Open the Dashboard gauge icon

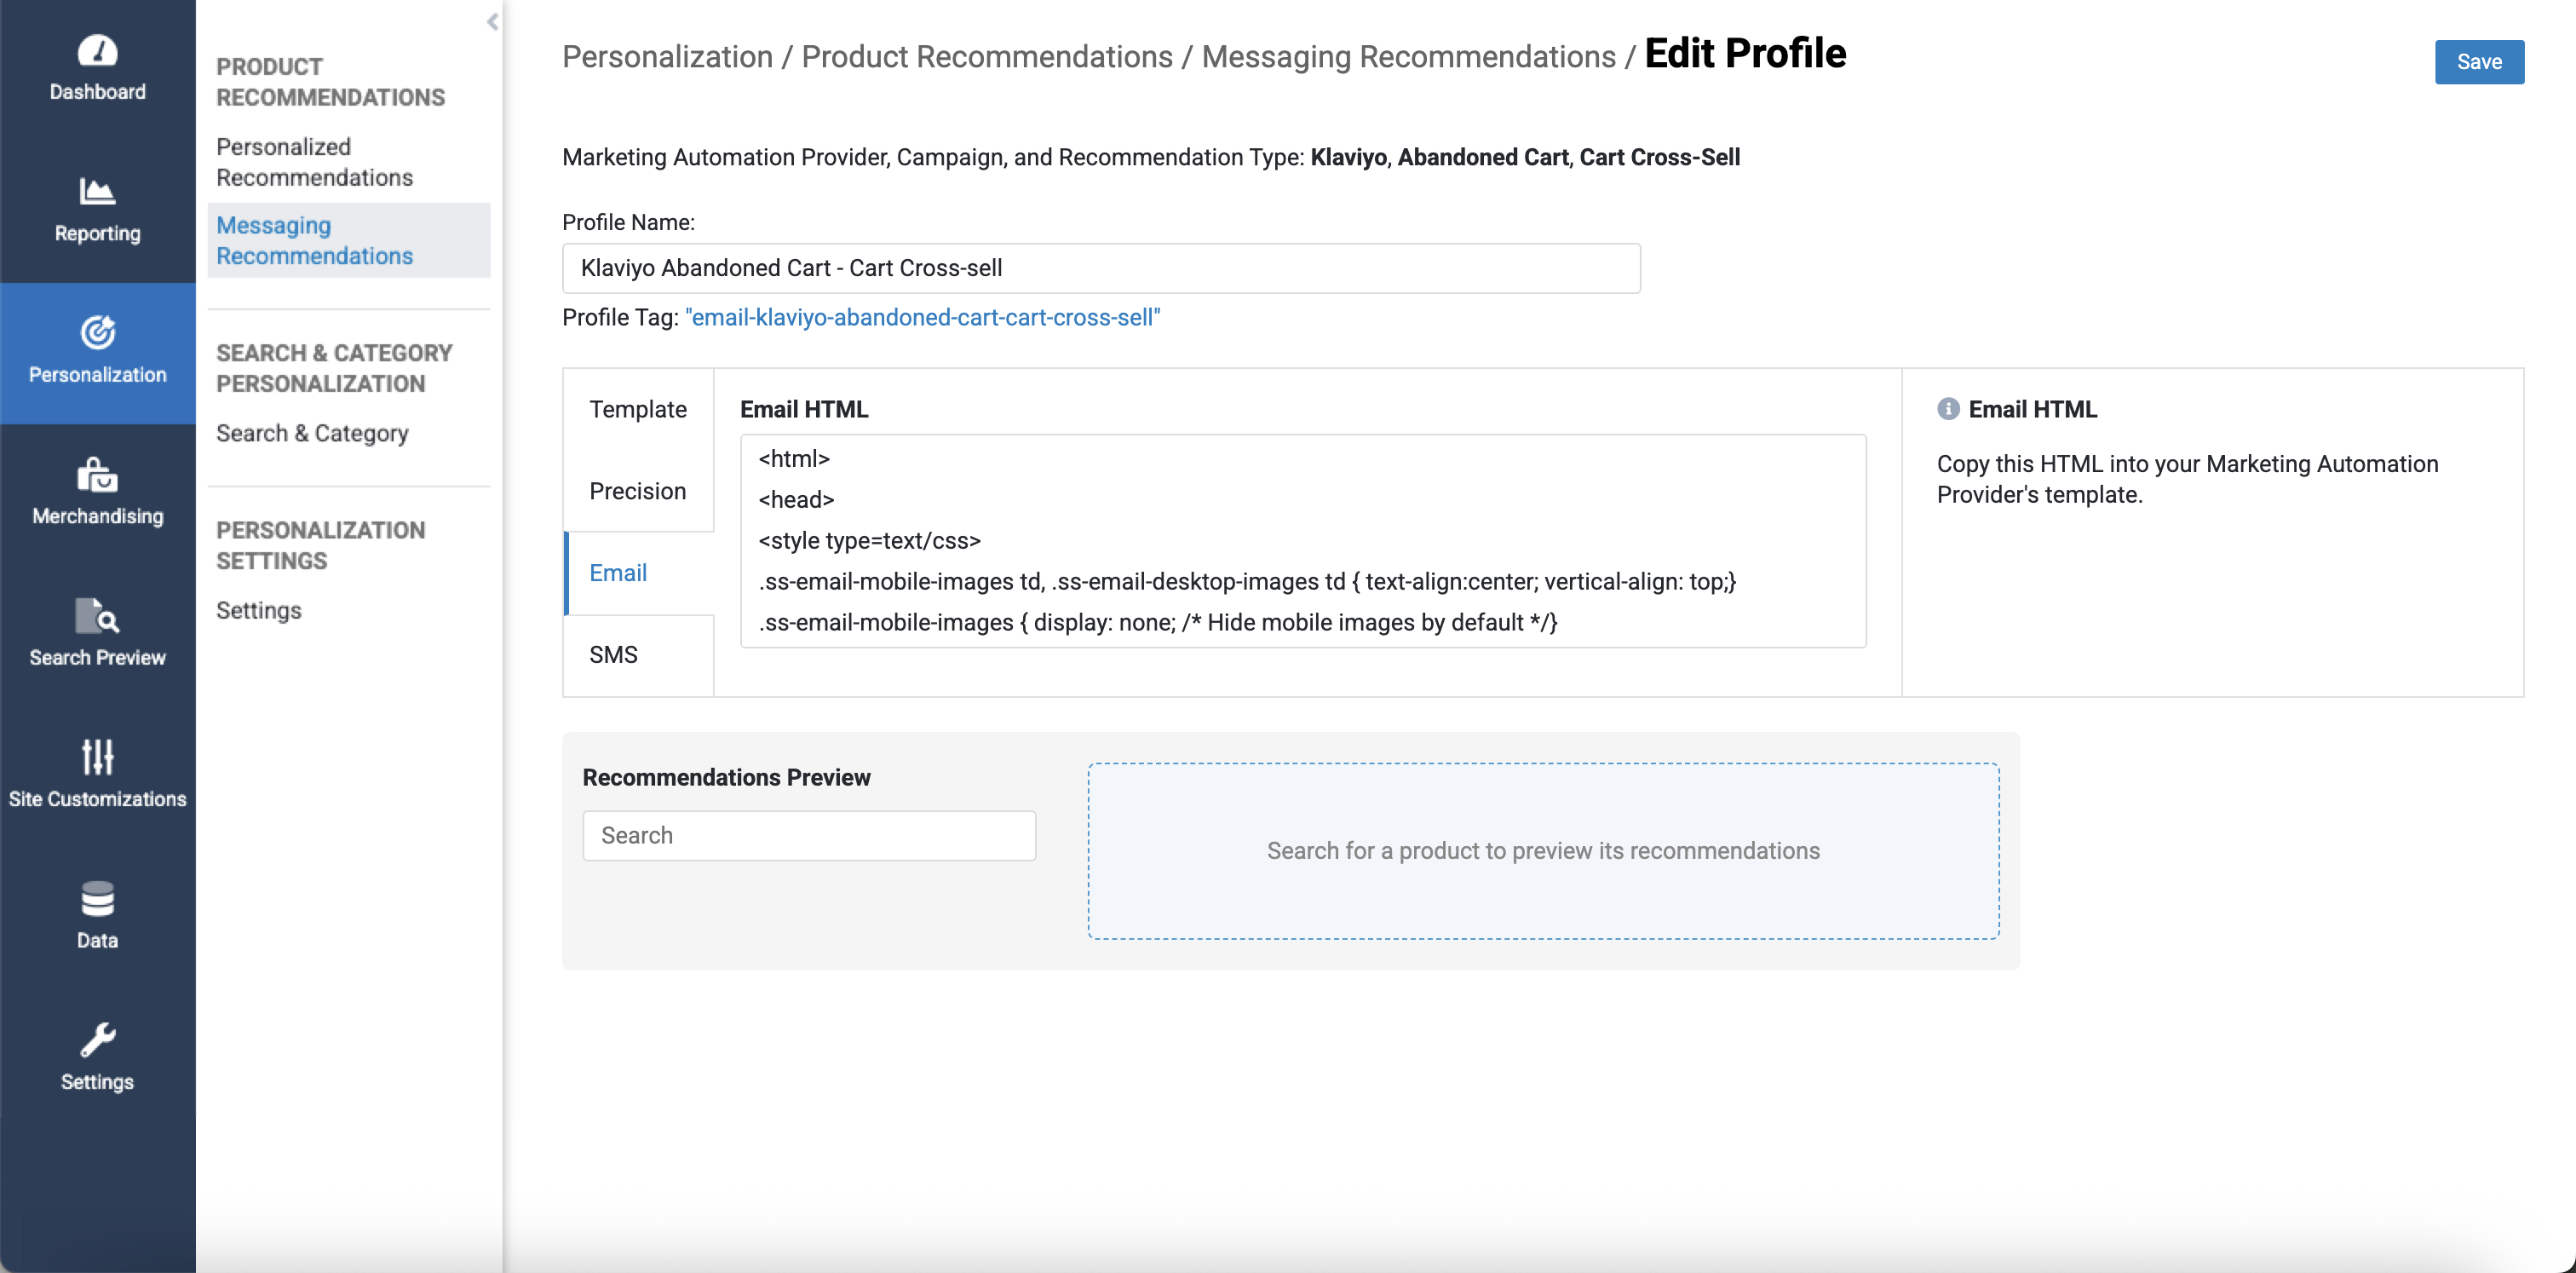[97, 50]
